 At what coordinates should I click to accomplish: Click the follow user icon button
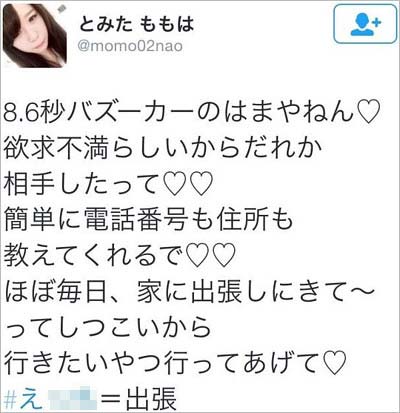click(x=365, y=24)
